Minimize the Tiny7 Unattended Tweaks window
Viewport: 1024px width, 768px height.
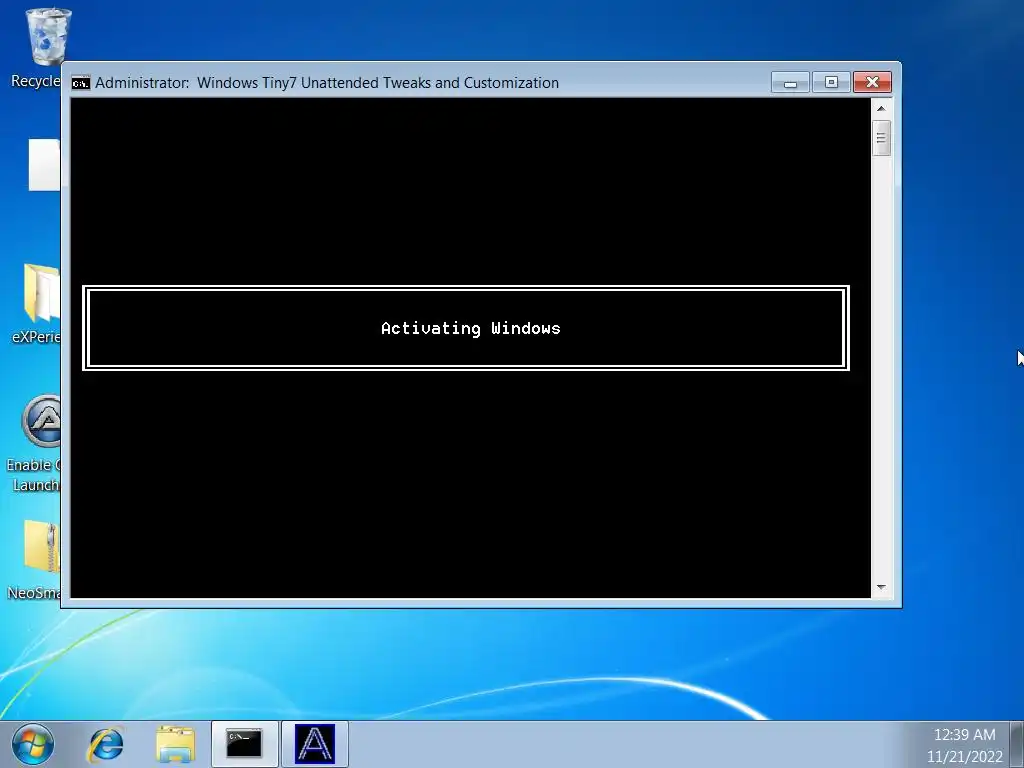[x=790, y=82]
